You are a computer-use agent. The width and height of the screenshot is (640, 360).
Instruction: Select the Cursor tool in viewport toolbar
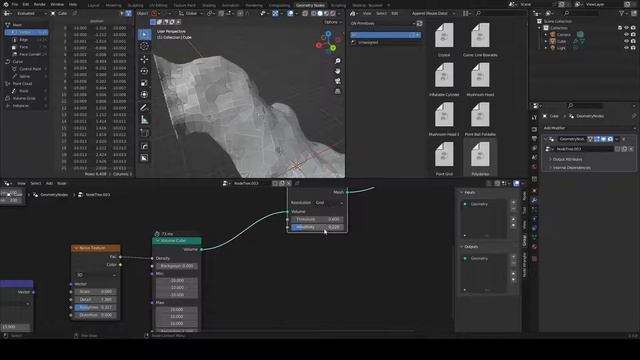point(144,47)
